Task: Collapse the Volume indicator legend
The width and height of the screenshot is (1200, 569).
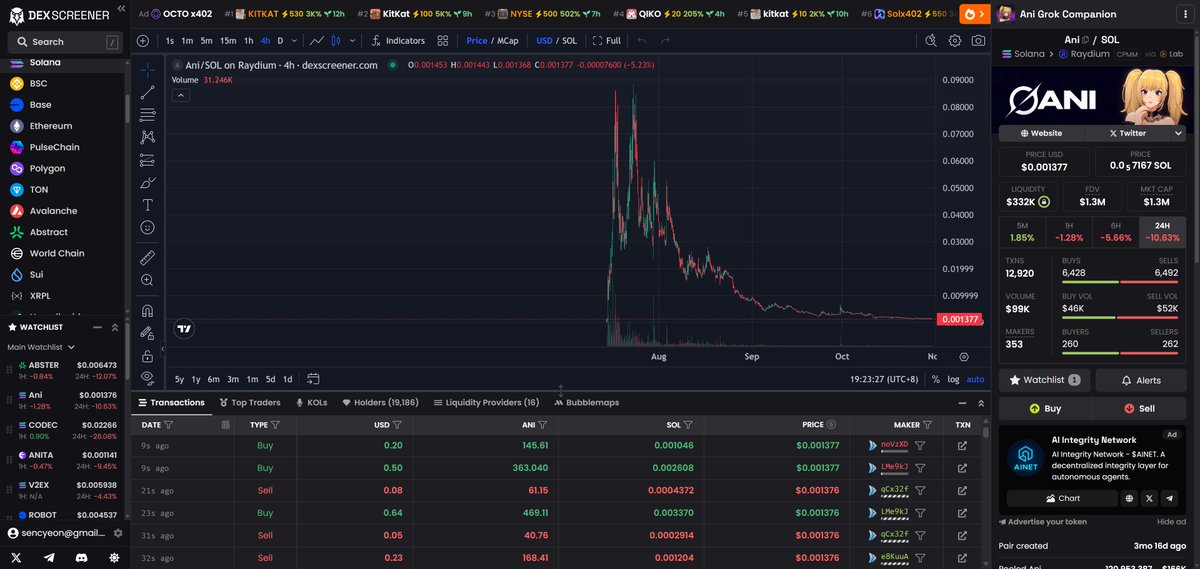Action: click(x=181, y=95)
